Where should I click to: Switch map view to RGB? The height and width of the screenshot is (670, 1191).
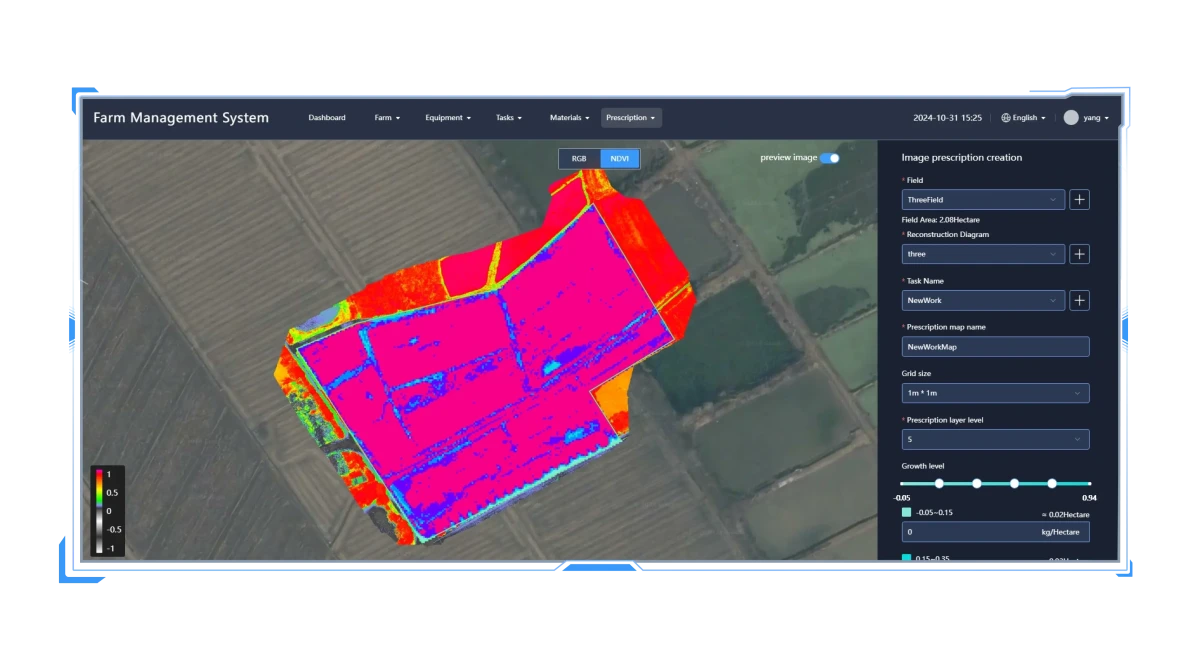[x=580, y=159]
